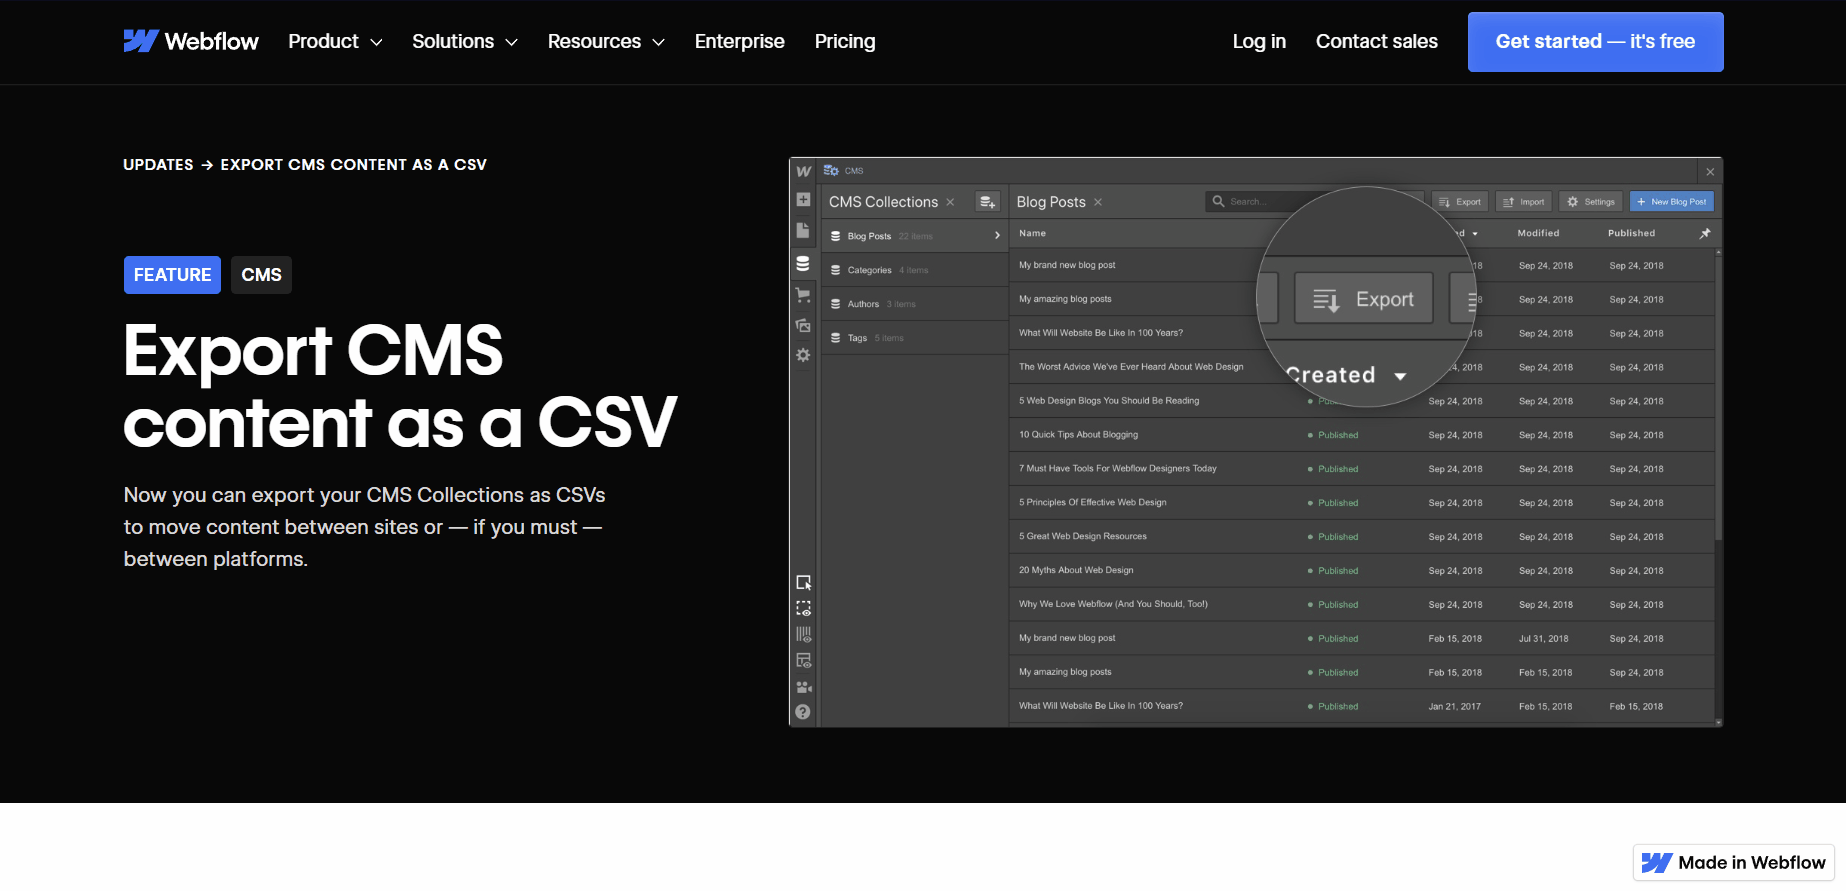Expand the Resources dropdown menu

(606, 41)
